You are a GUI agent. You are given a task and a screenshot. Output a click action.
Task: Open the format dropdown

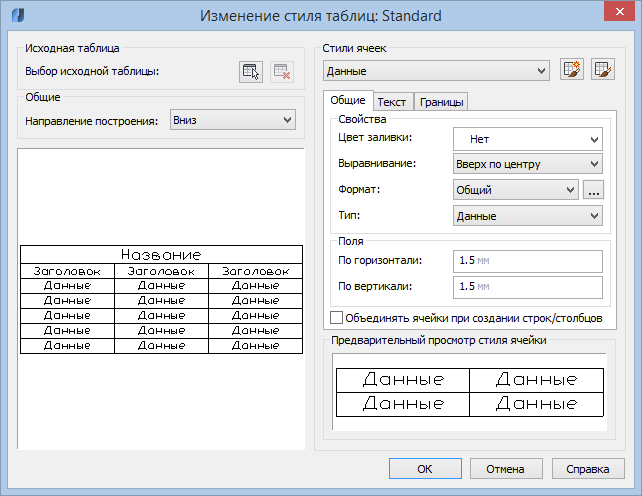pos(516,189)
